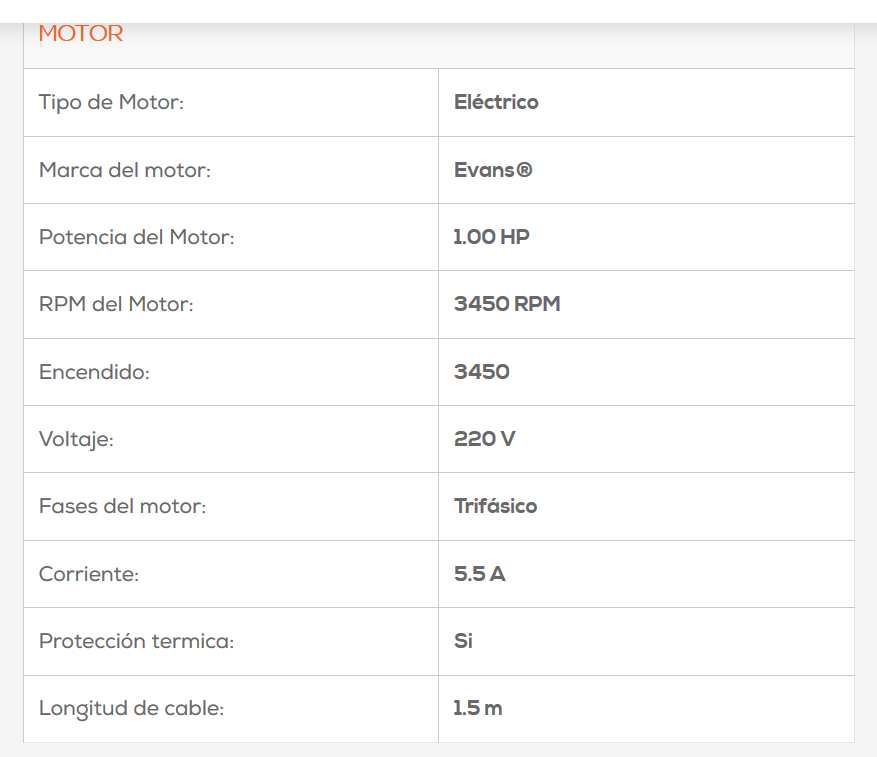Screen dimensions: 877x757
Task: Click the 'Marca del motor:' label
Action: pyautogui.click(x=125, y=170)
